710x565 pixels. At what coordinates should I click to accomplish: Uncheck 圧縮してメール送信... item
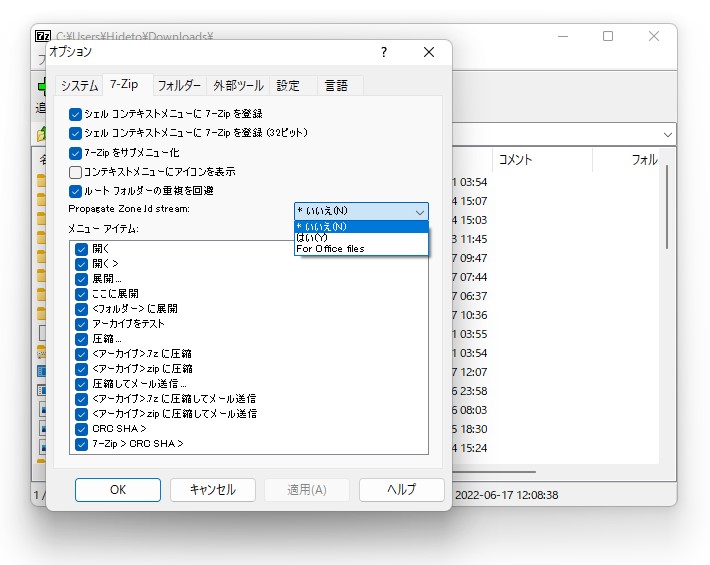click(82, 384)
